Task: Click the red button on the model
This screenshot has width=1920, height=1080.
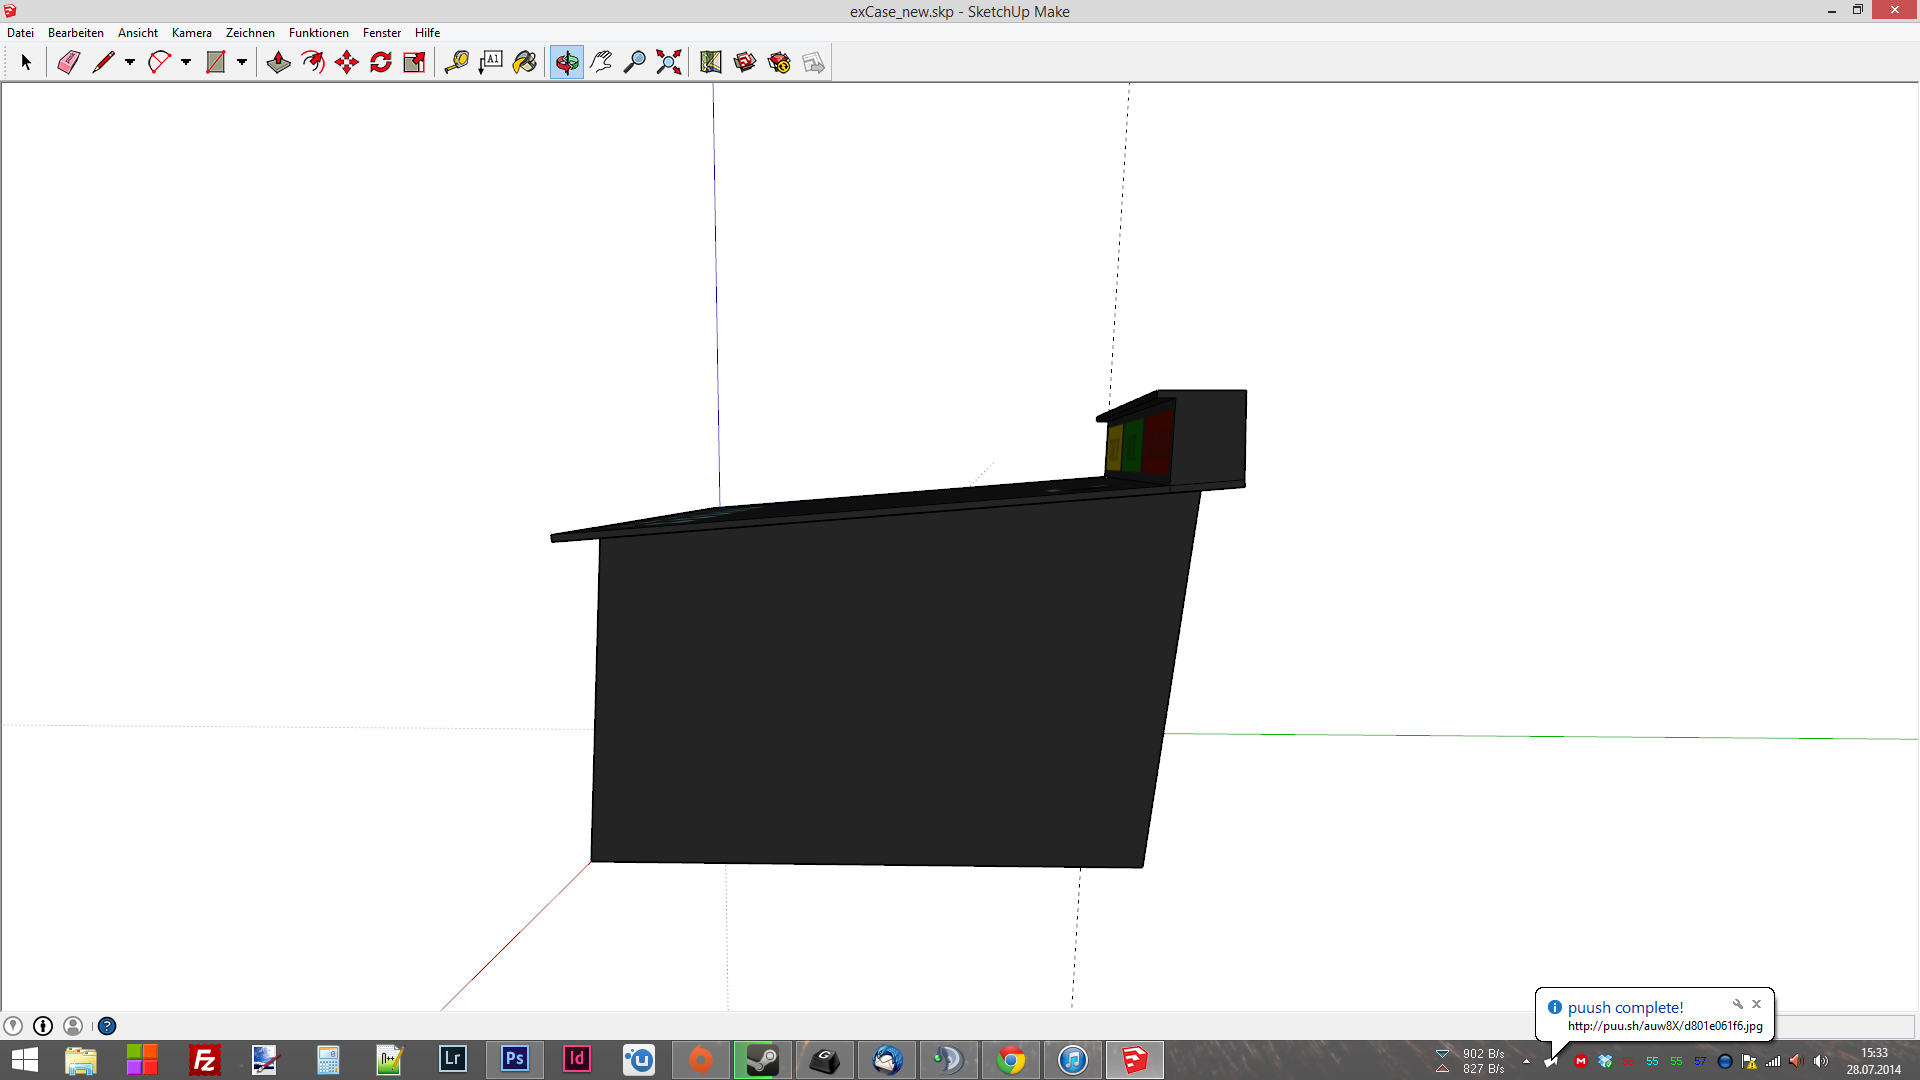Action: pyautogui.click(x=1157, y=443)
